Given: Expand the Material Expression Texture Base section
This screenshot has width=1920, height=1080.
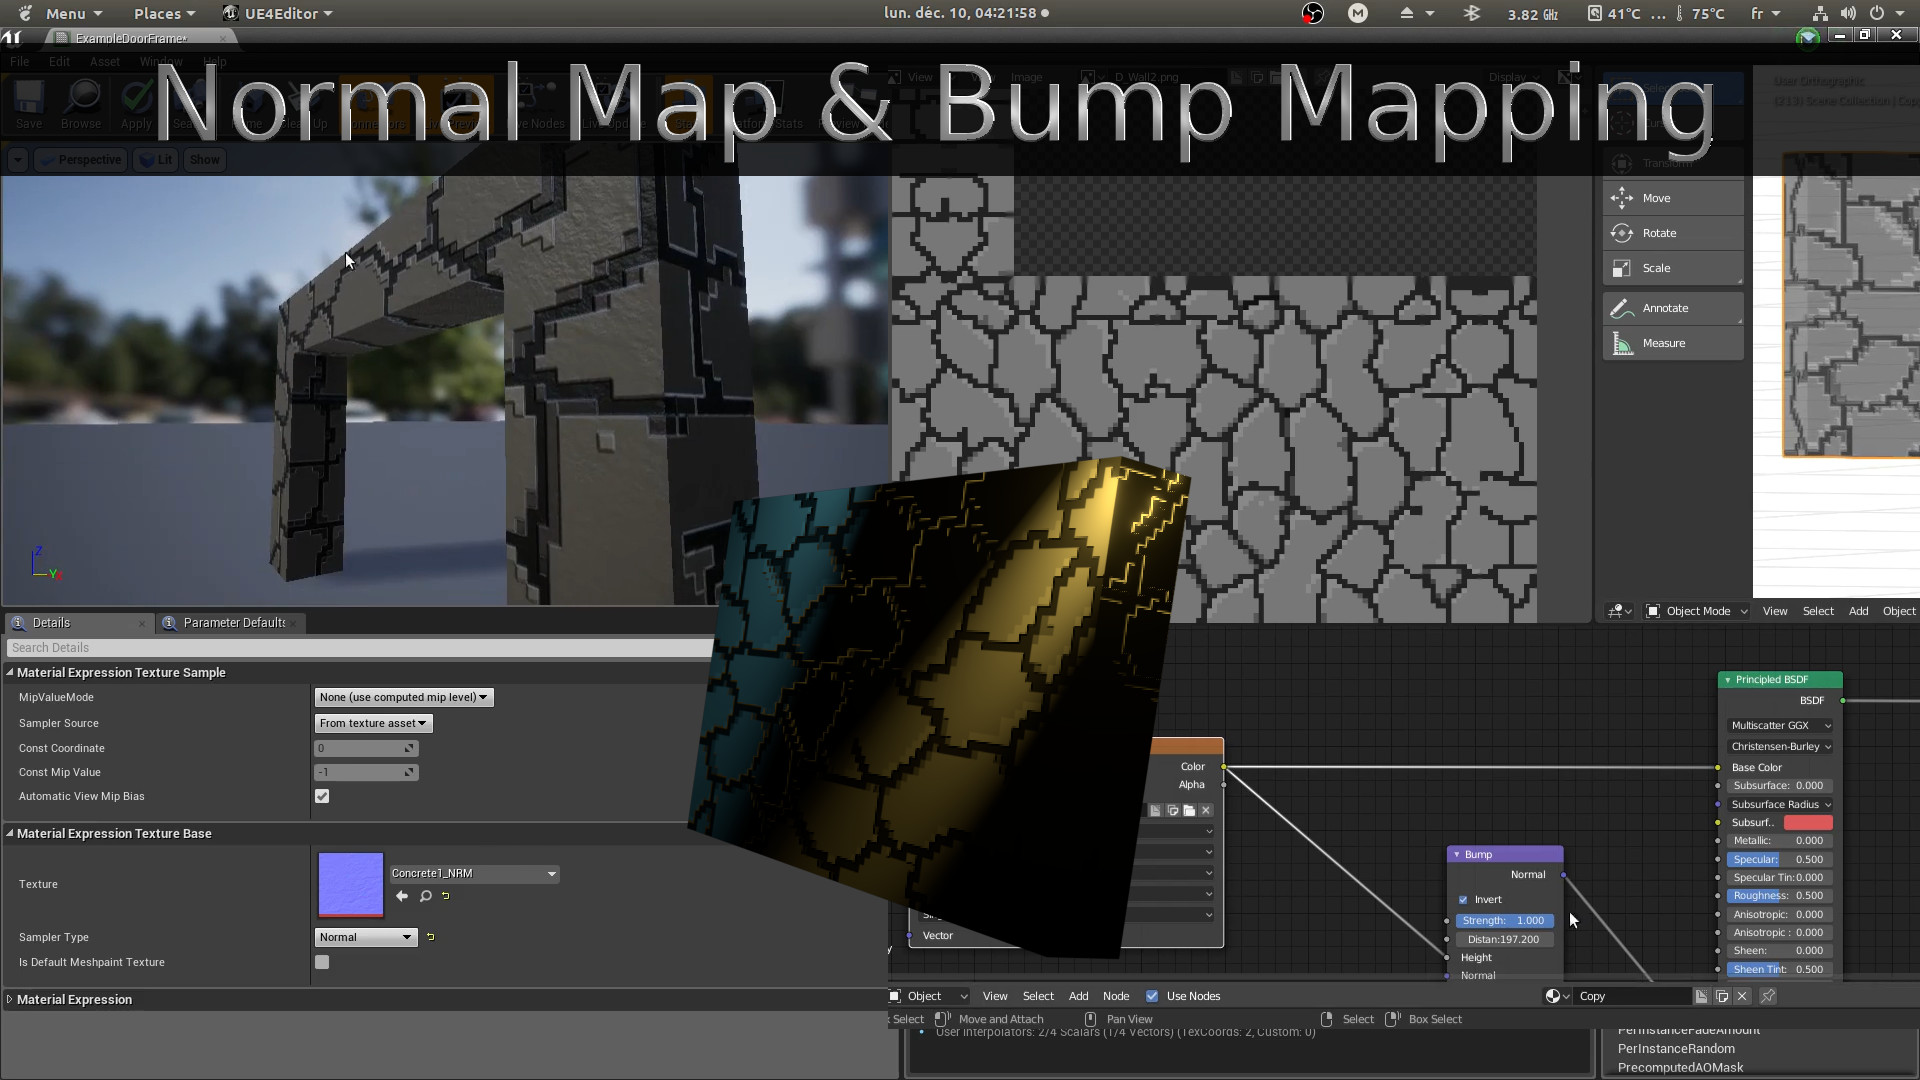Looking at the screenshot, I should click(11, 832).
